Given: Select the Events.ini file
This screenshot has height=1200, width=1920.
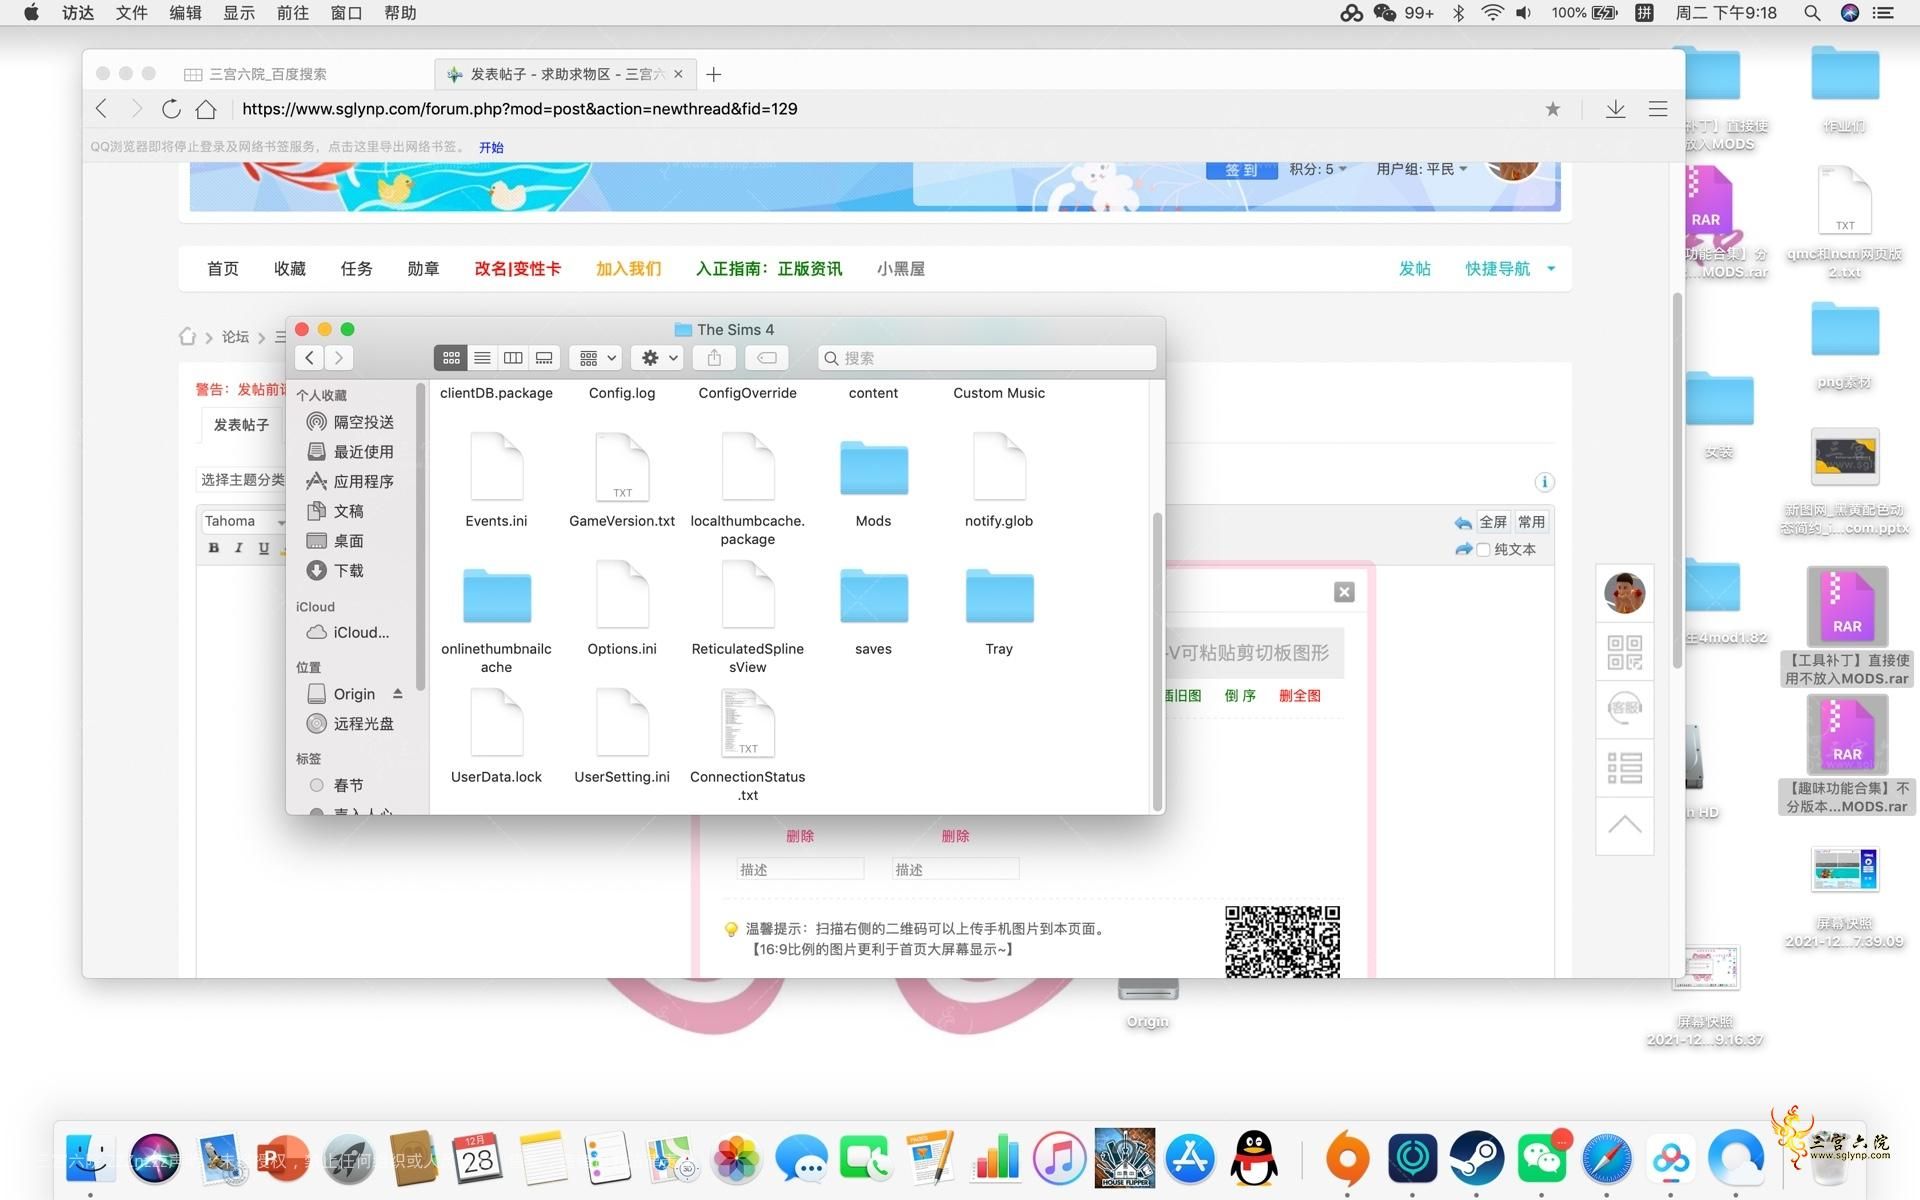Looking at the screenshot, I should click(496, 467).
